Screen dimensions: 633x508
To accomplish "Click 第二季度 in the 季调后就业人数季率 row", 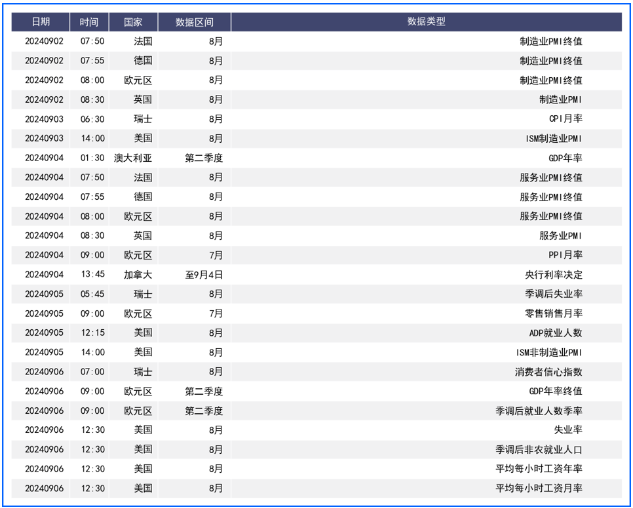I will point(204,411).
